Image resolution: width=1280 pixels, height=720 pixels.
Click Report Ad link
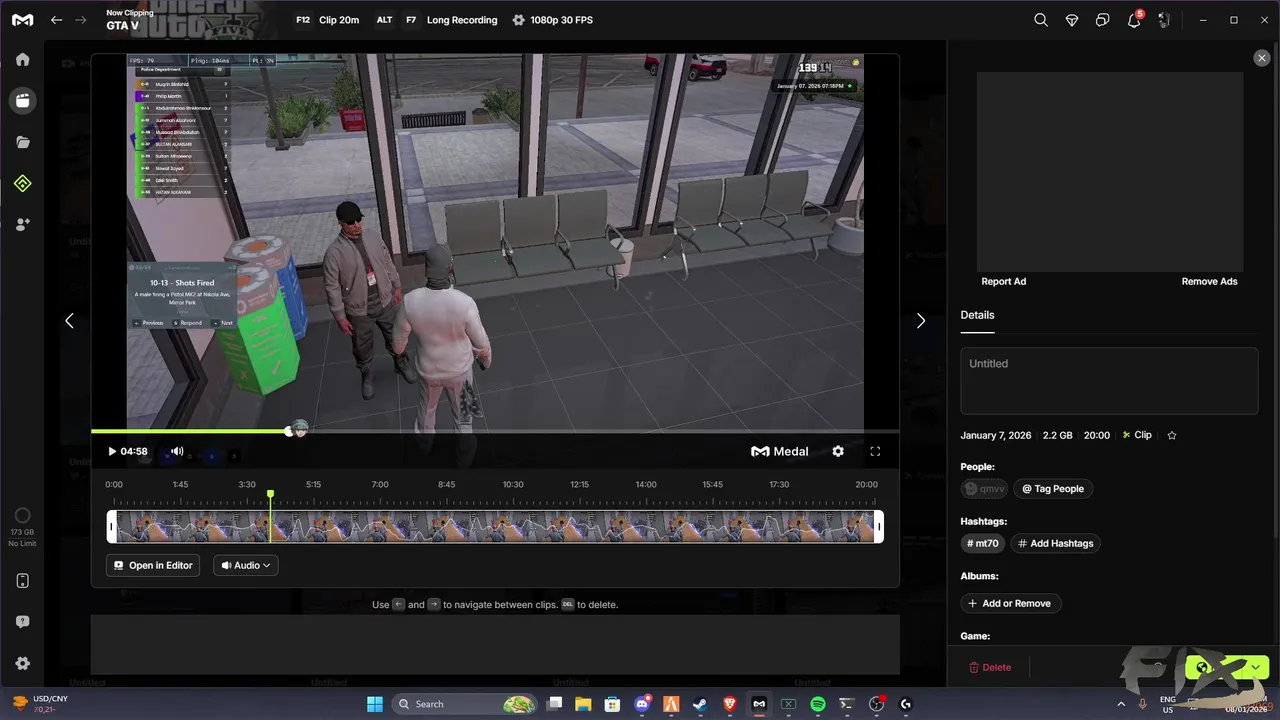pos(1003,281)
